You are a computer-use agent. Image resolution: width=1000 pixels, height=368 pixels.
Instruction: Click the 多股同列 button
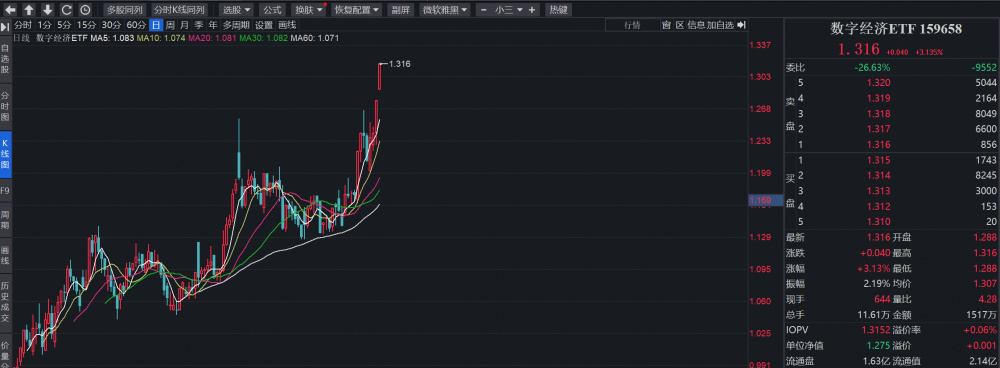pos(125,10)
